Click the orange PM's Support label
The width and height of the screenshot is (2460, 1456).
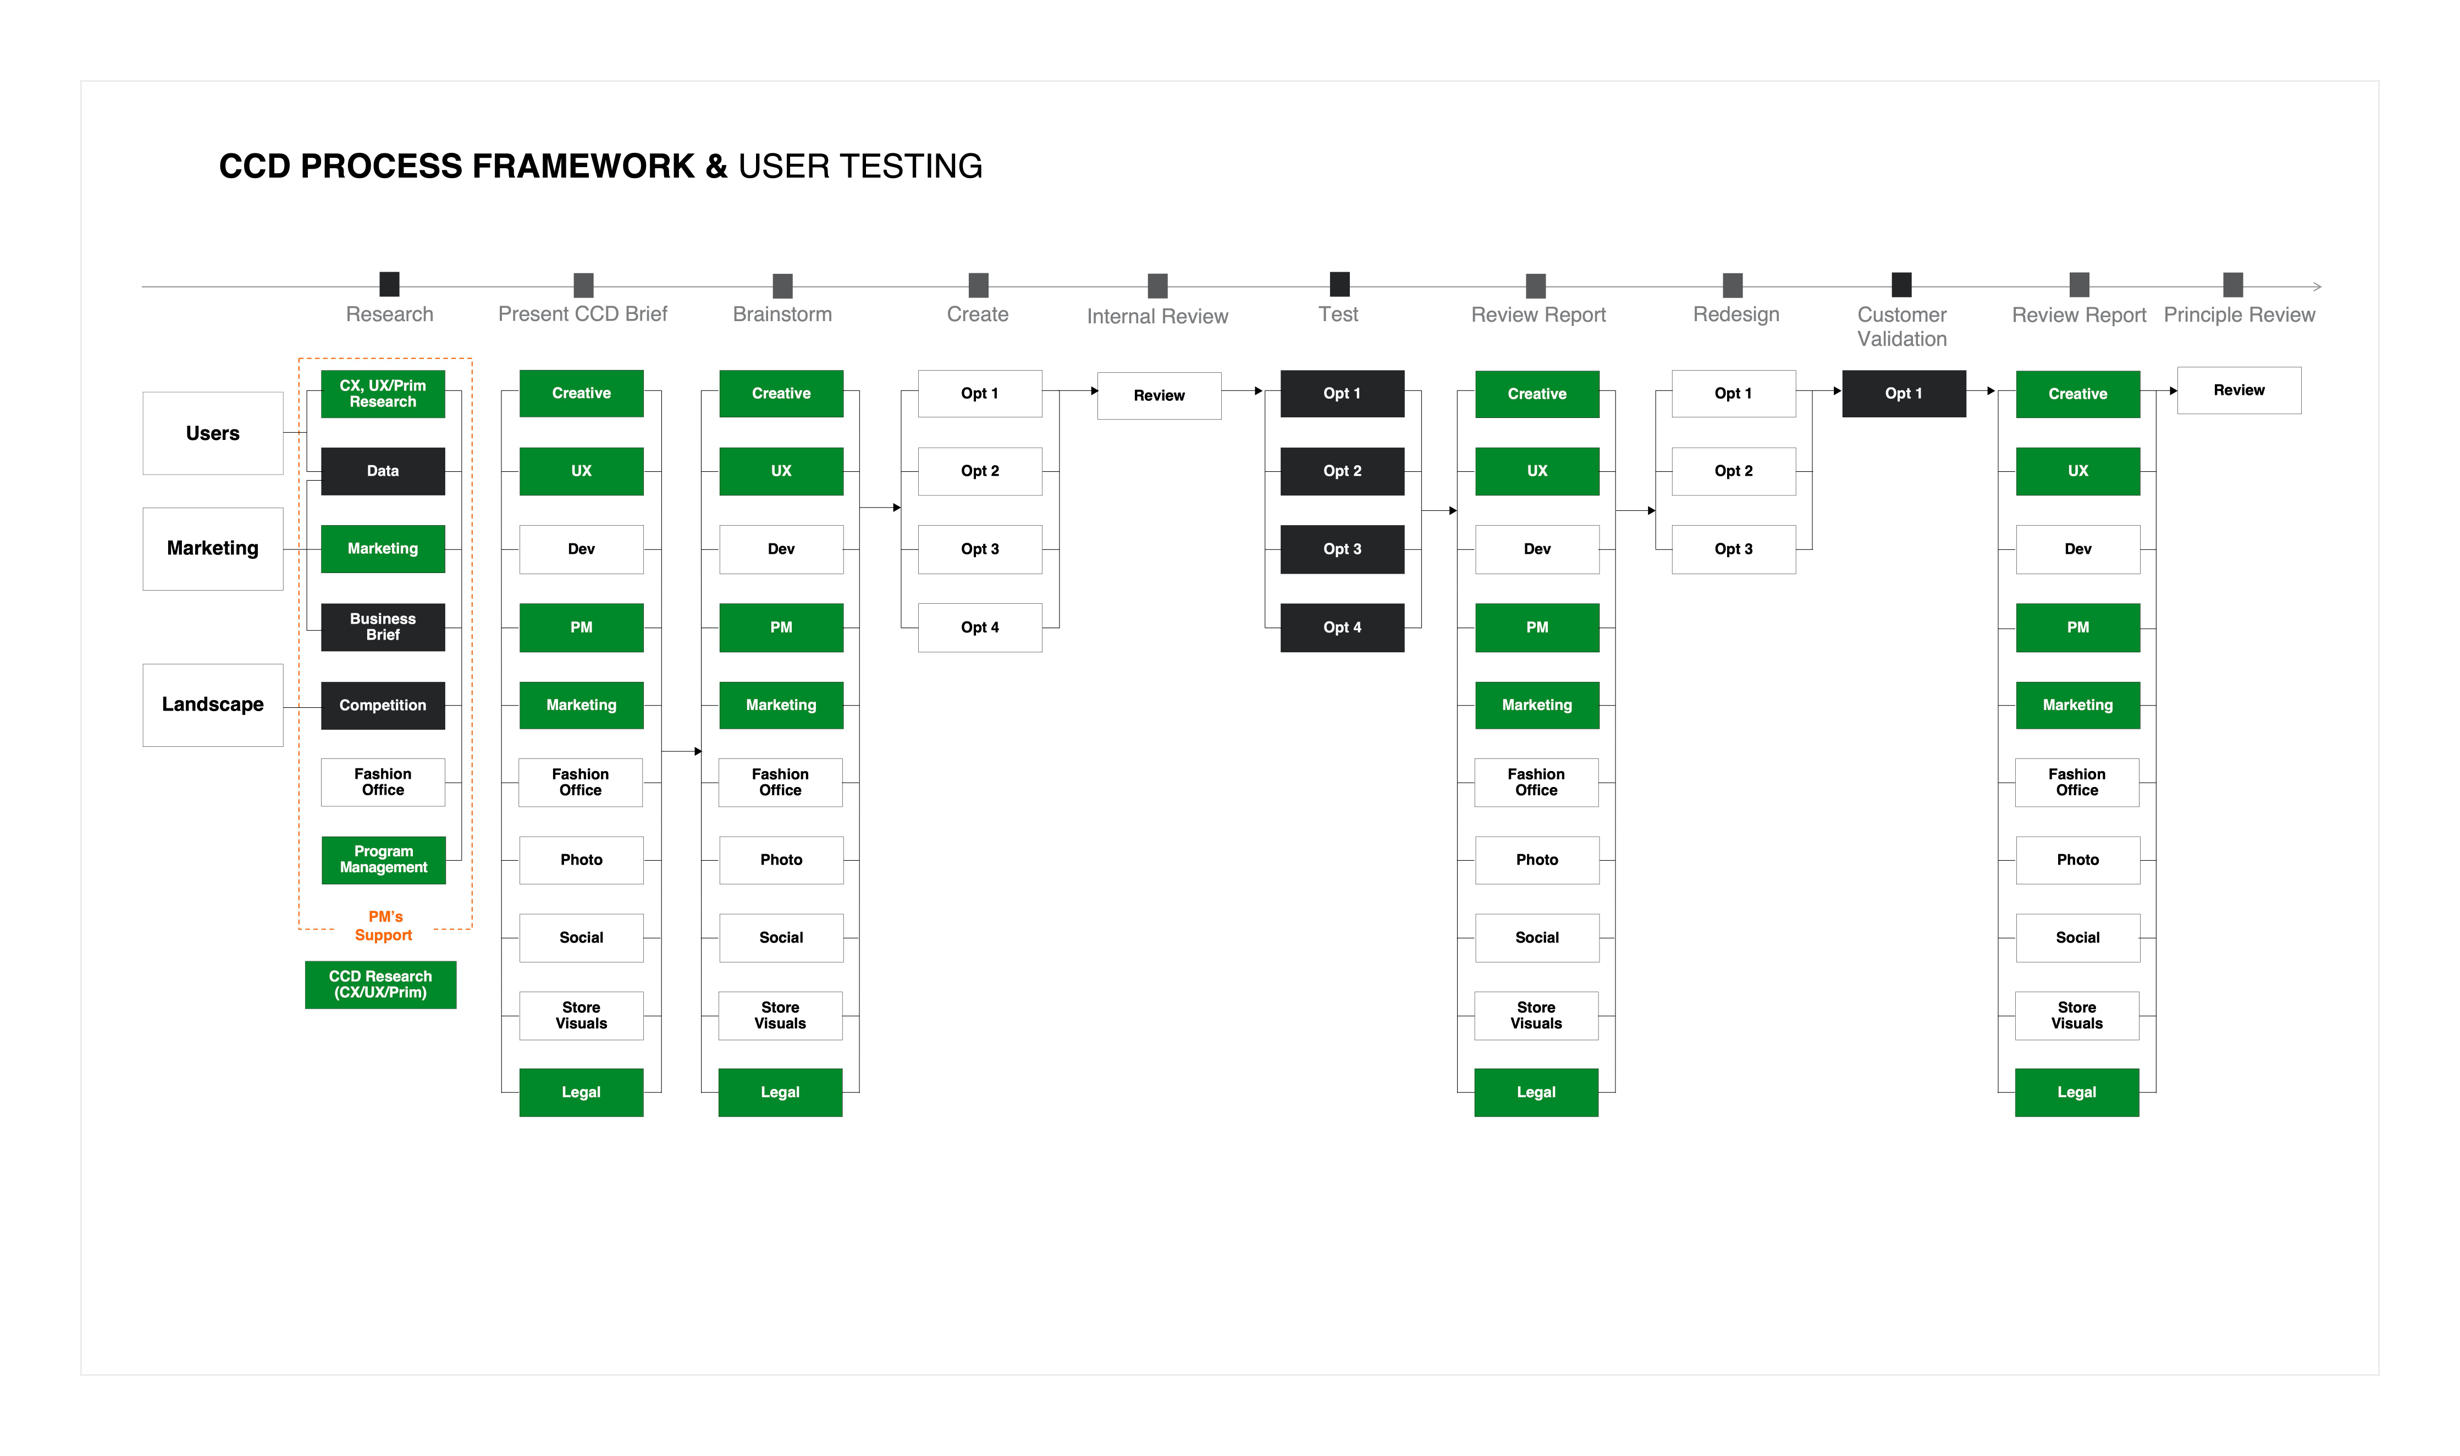pos(384,926)
